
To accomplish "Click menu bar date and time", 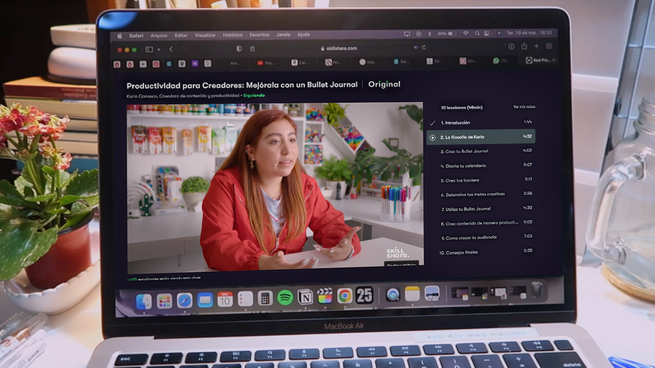I will click(529, 33).
